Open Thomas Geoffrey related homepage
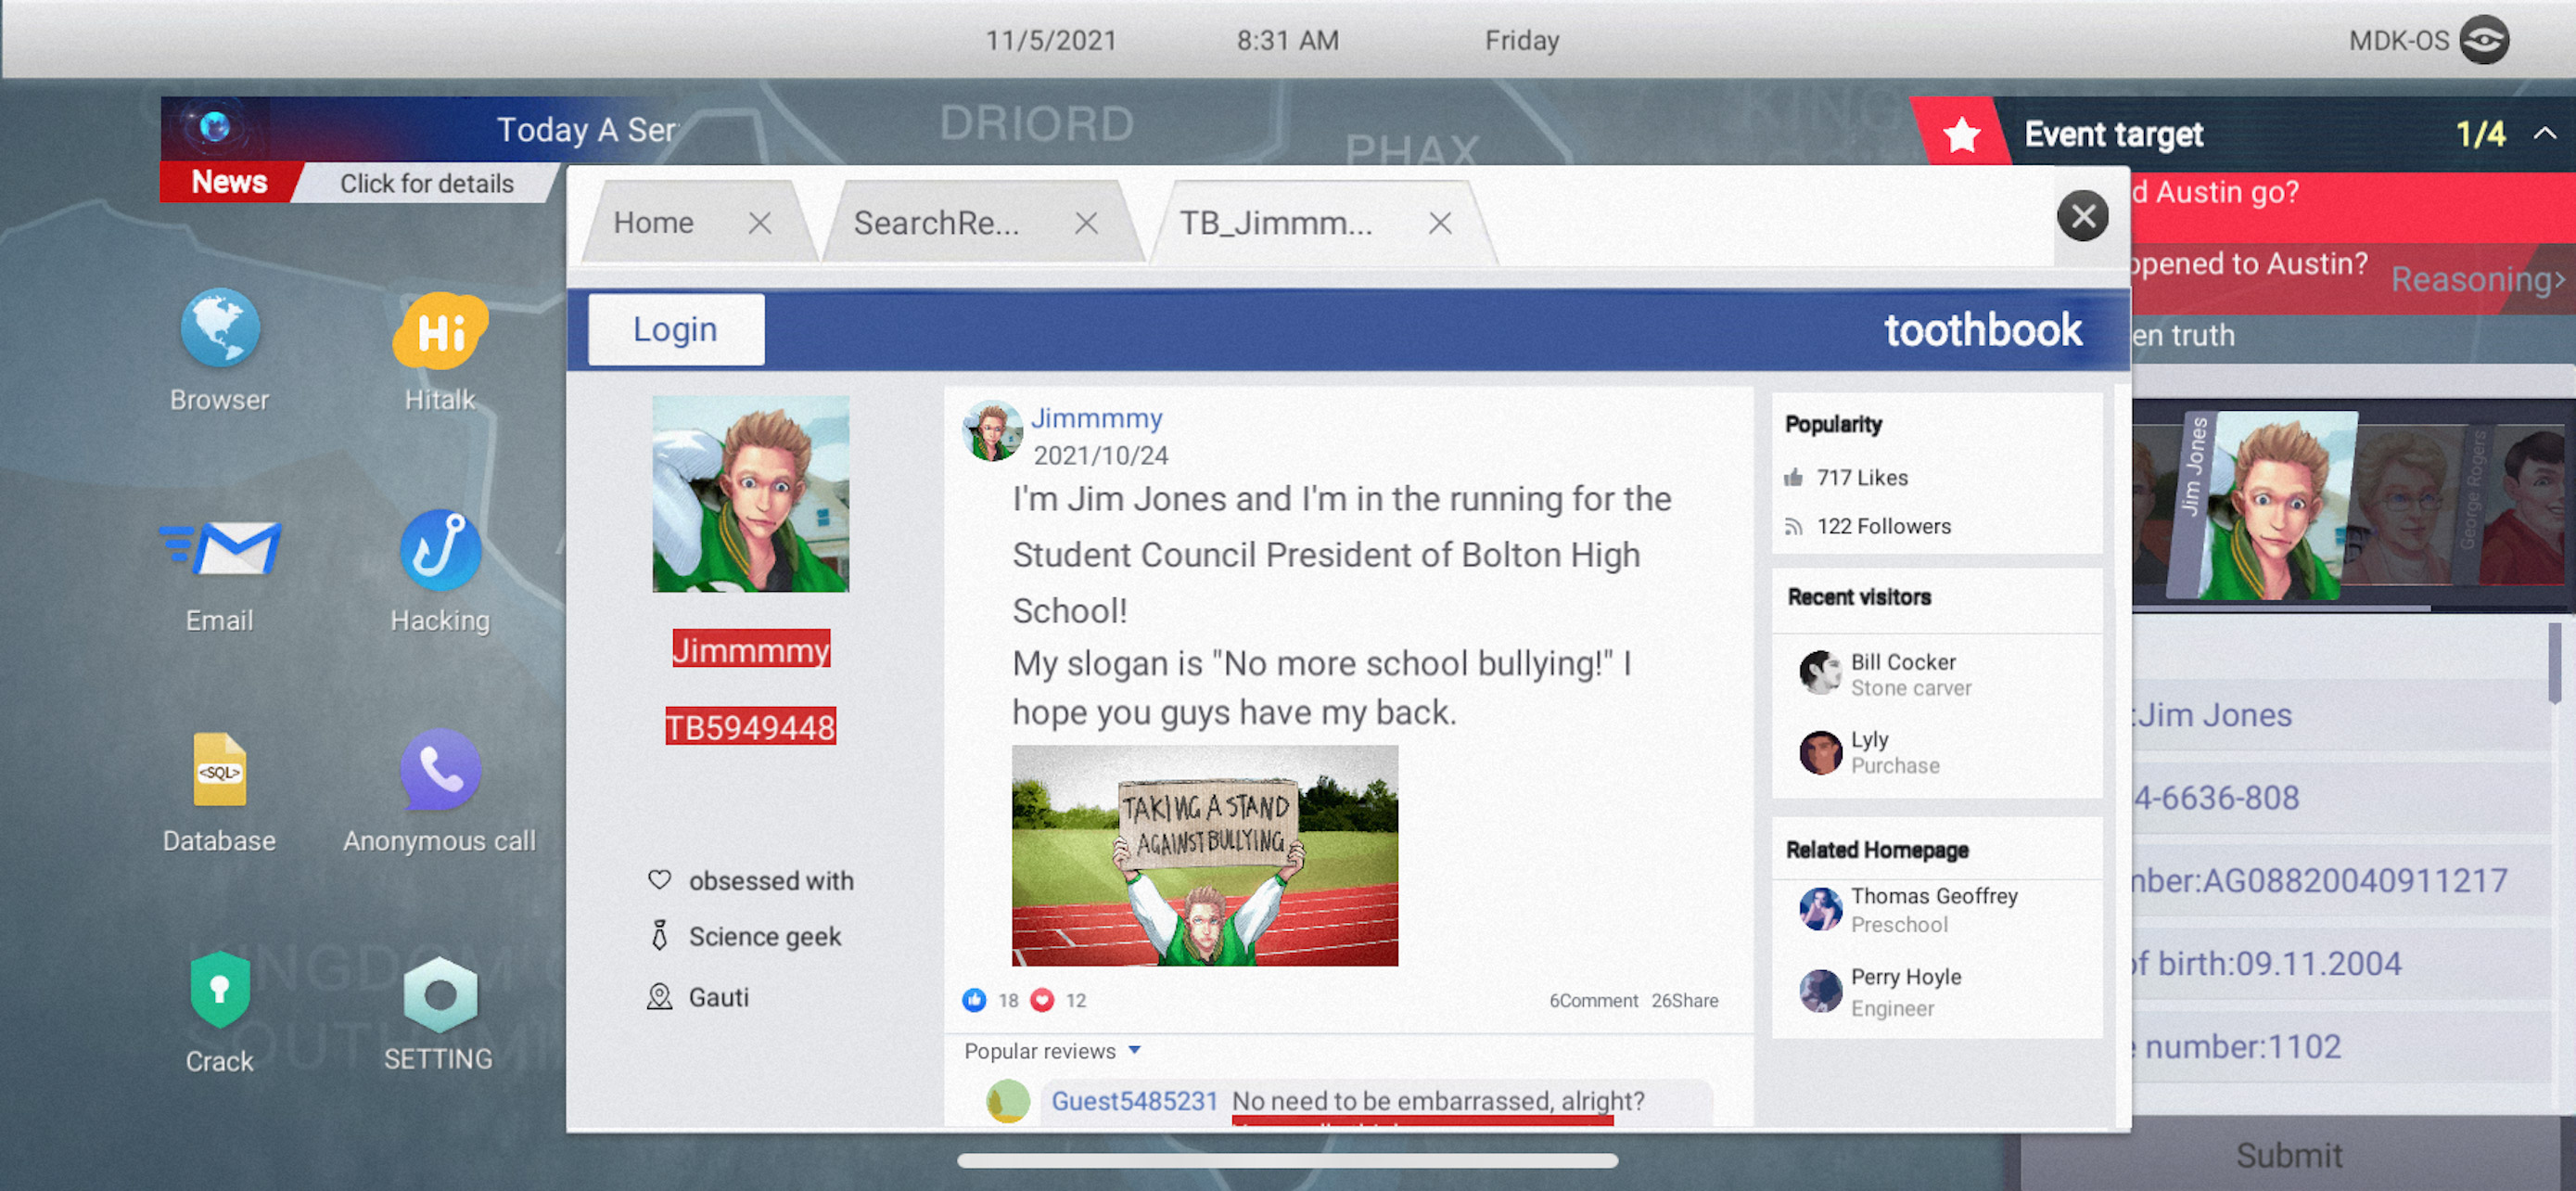 pyautogui.click(x=1934, y=896)
